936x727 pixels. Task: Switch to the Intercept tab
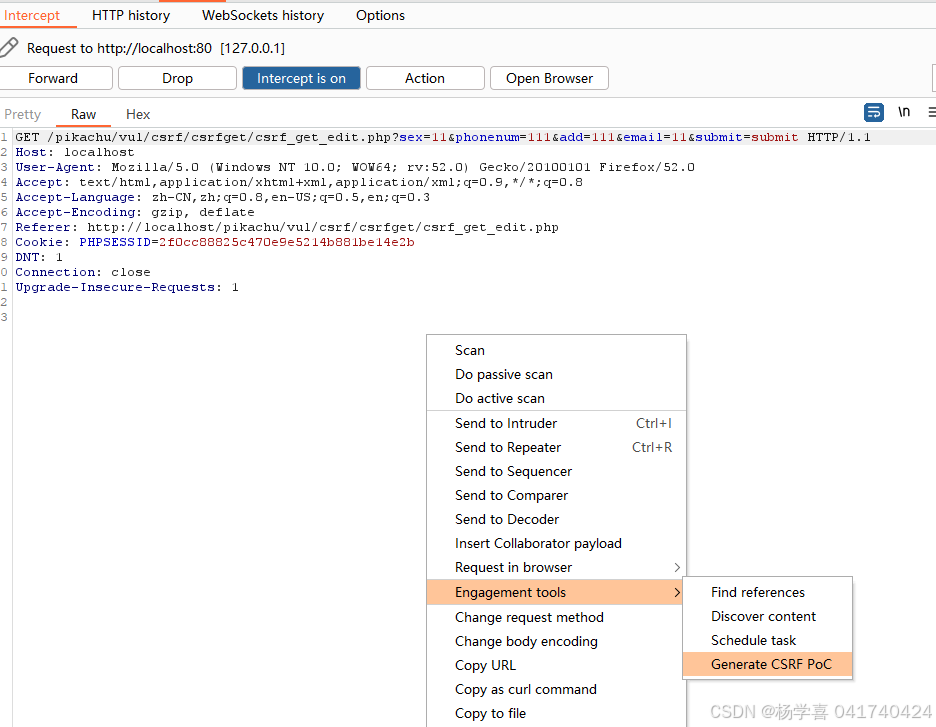coord(32,16)
